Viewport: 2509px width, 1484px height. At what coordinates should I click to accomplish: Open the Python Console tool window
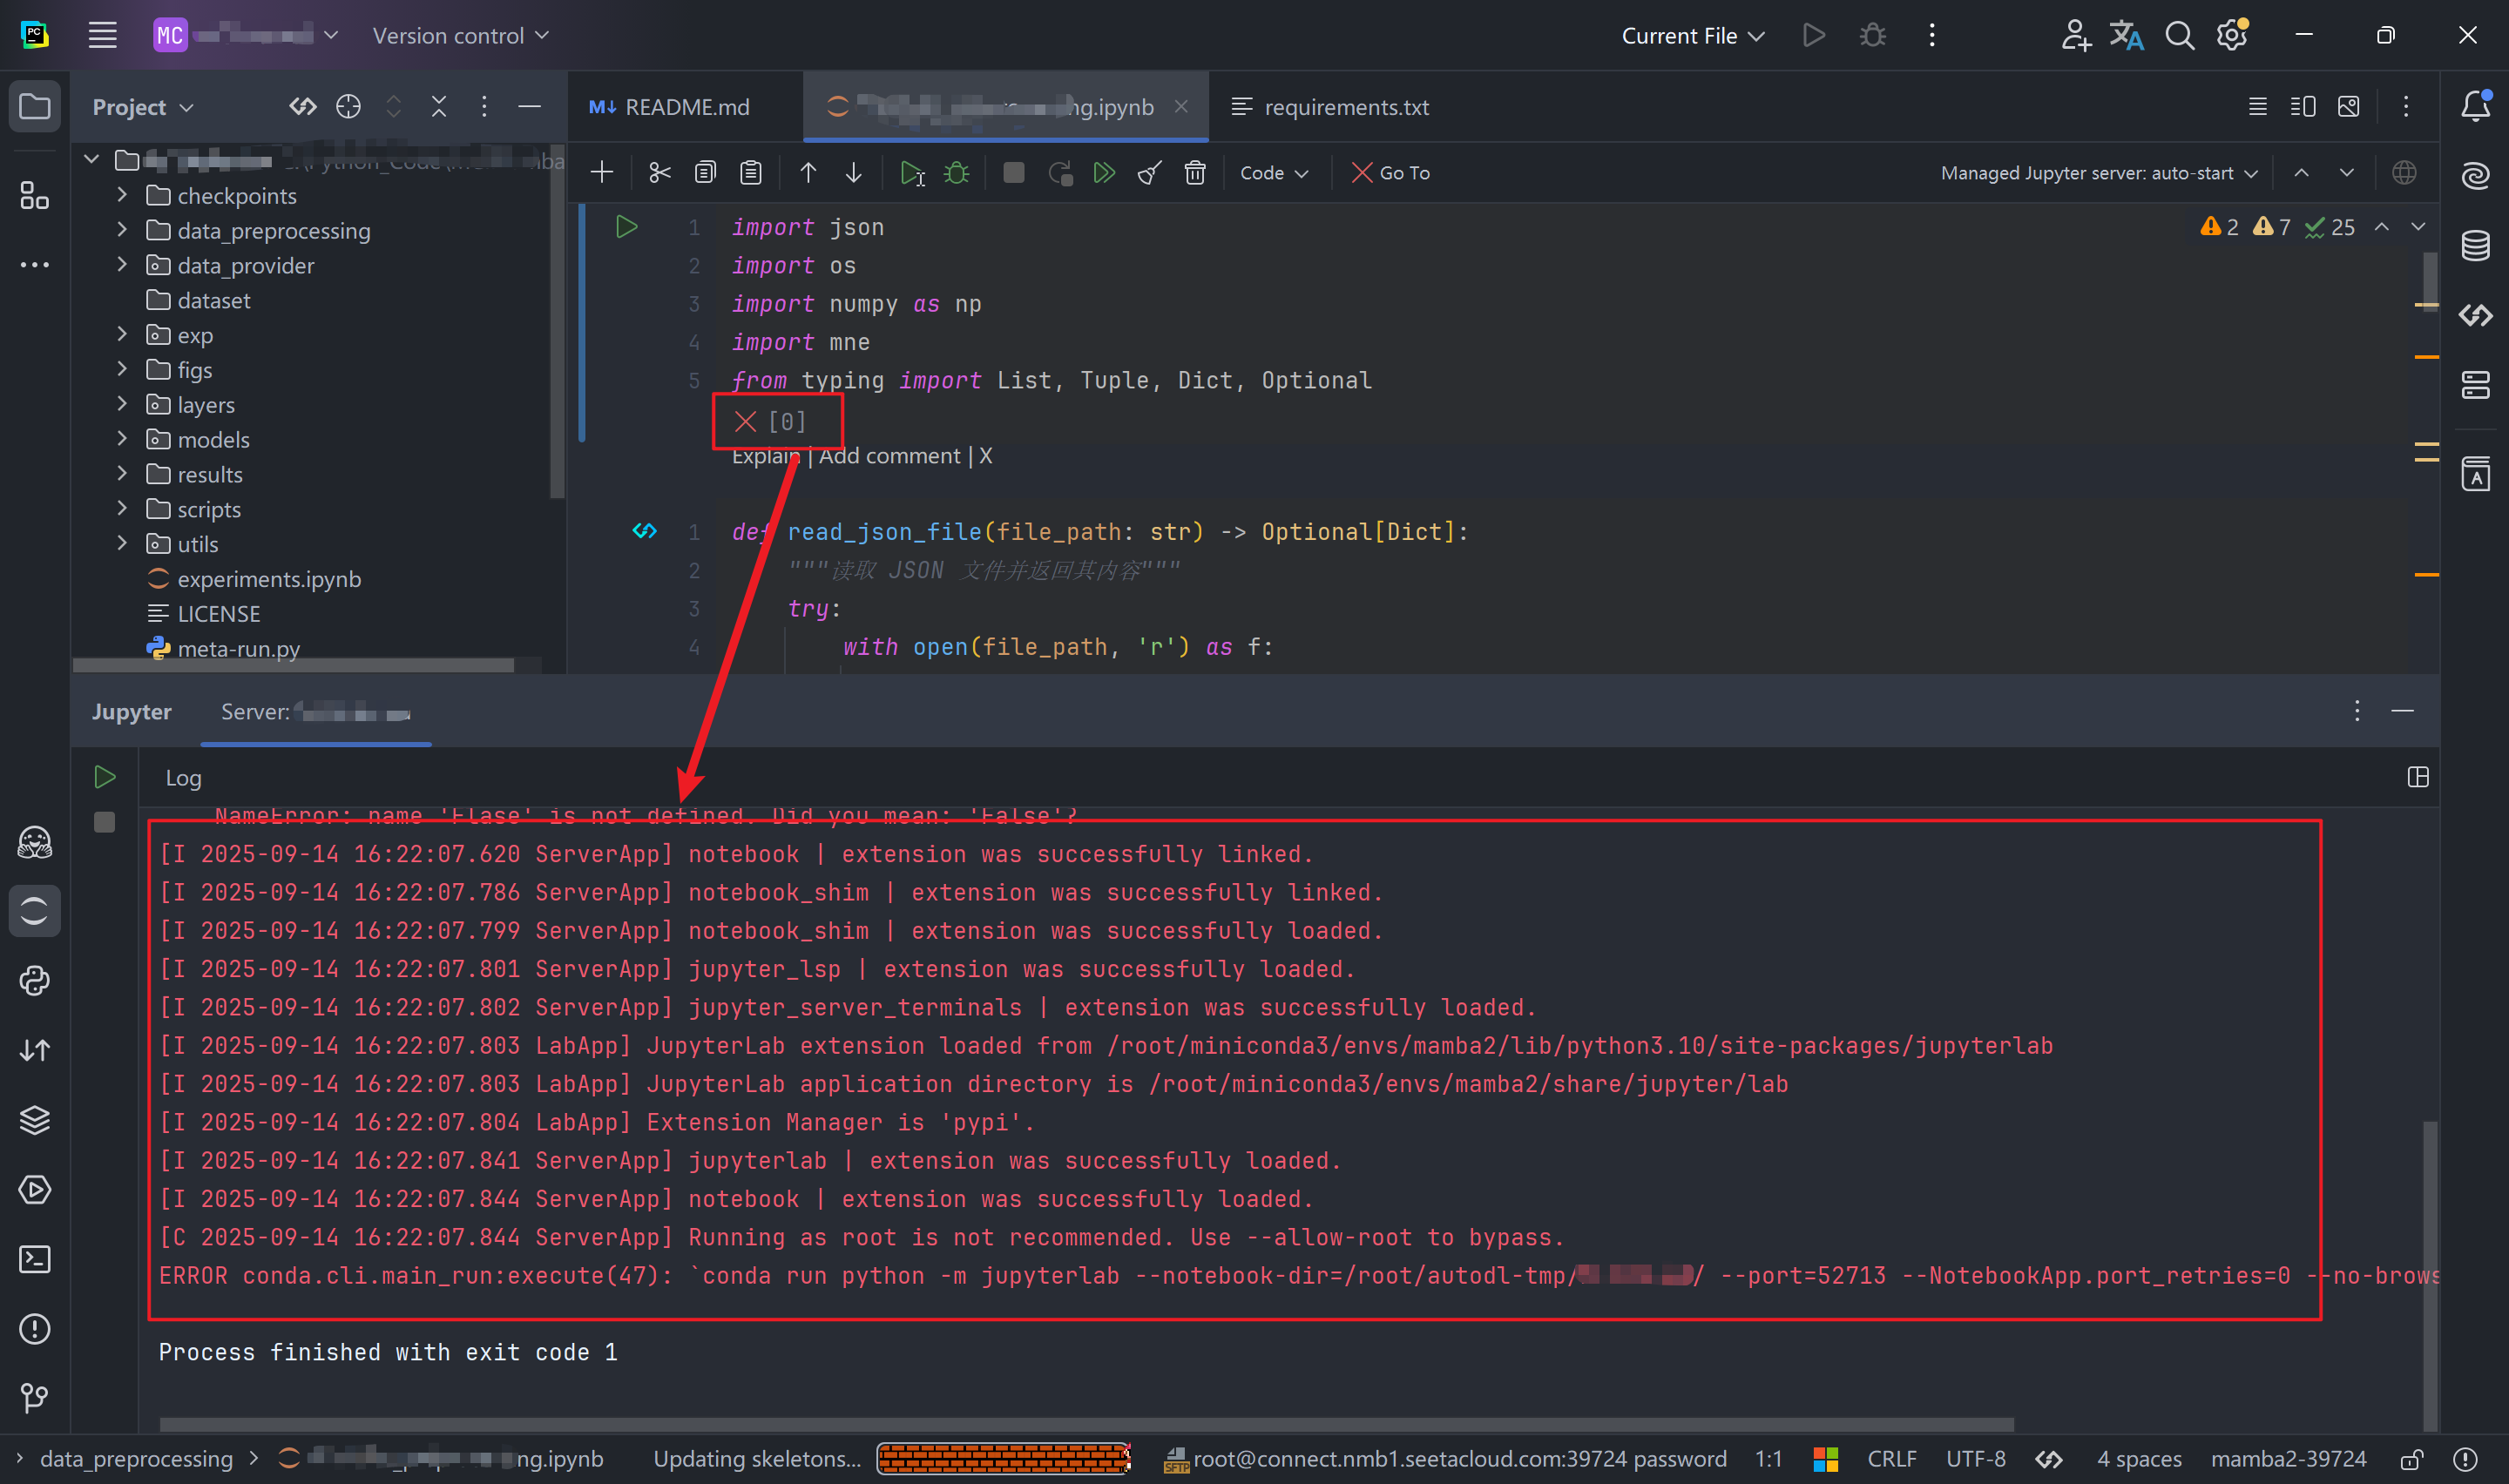(x=35, y=981)
